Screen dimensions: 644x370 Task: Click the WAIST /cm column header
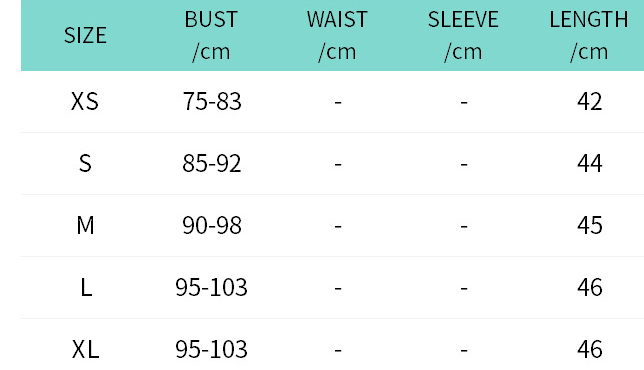tap(337, 36)
